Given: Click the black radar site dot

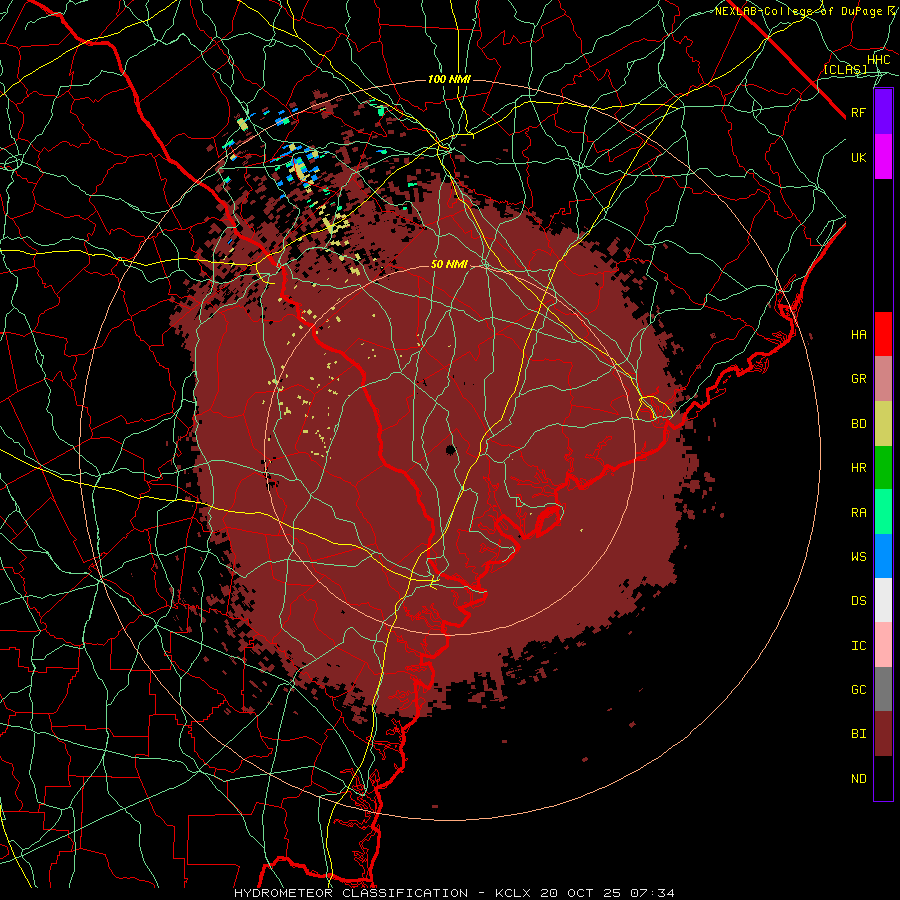Looking at the screenshot, I should [x=450, y=449].
